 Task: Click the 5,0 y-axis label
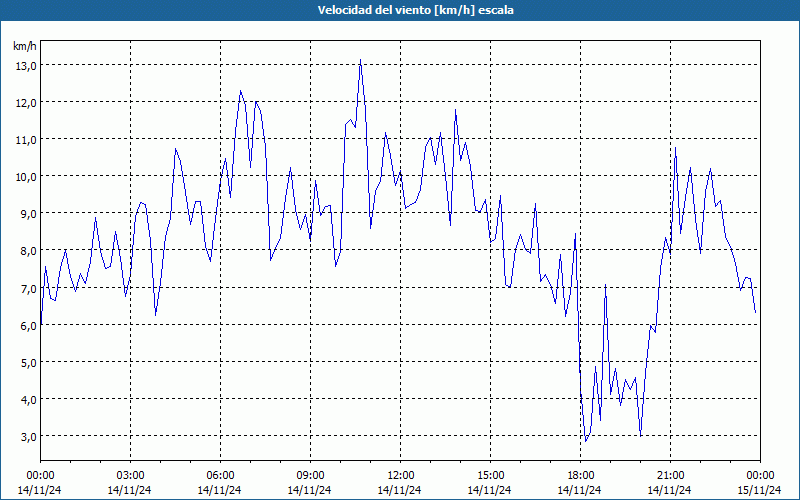click(28, 362)
